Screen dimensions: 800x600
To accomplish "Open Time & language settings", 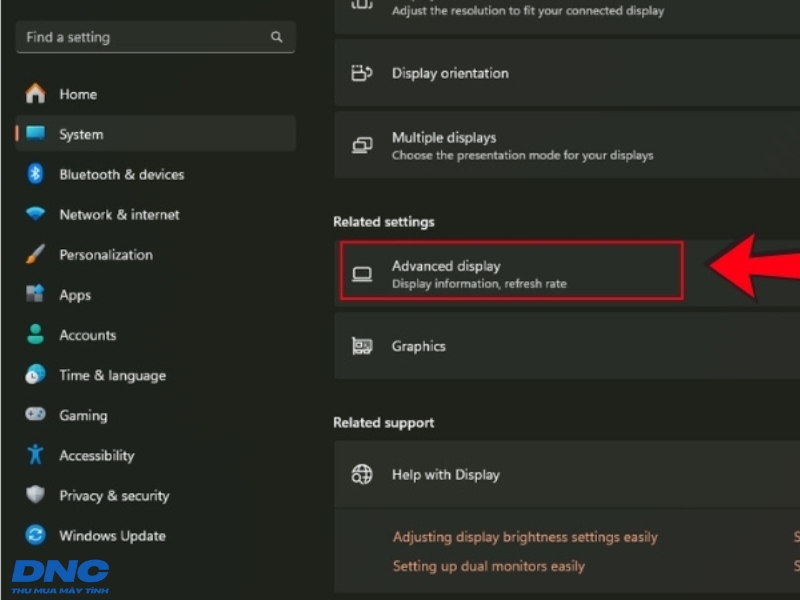I will 156,375.
